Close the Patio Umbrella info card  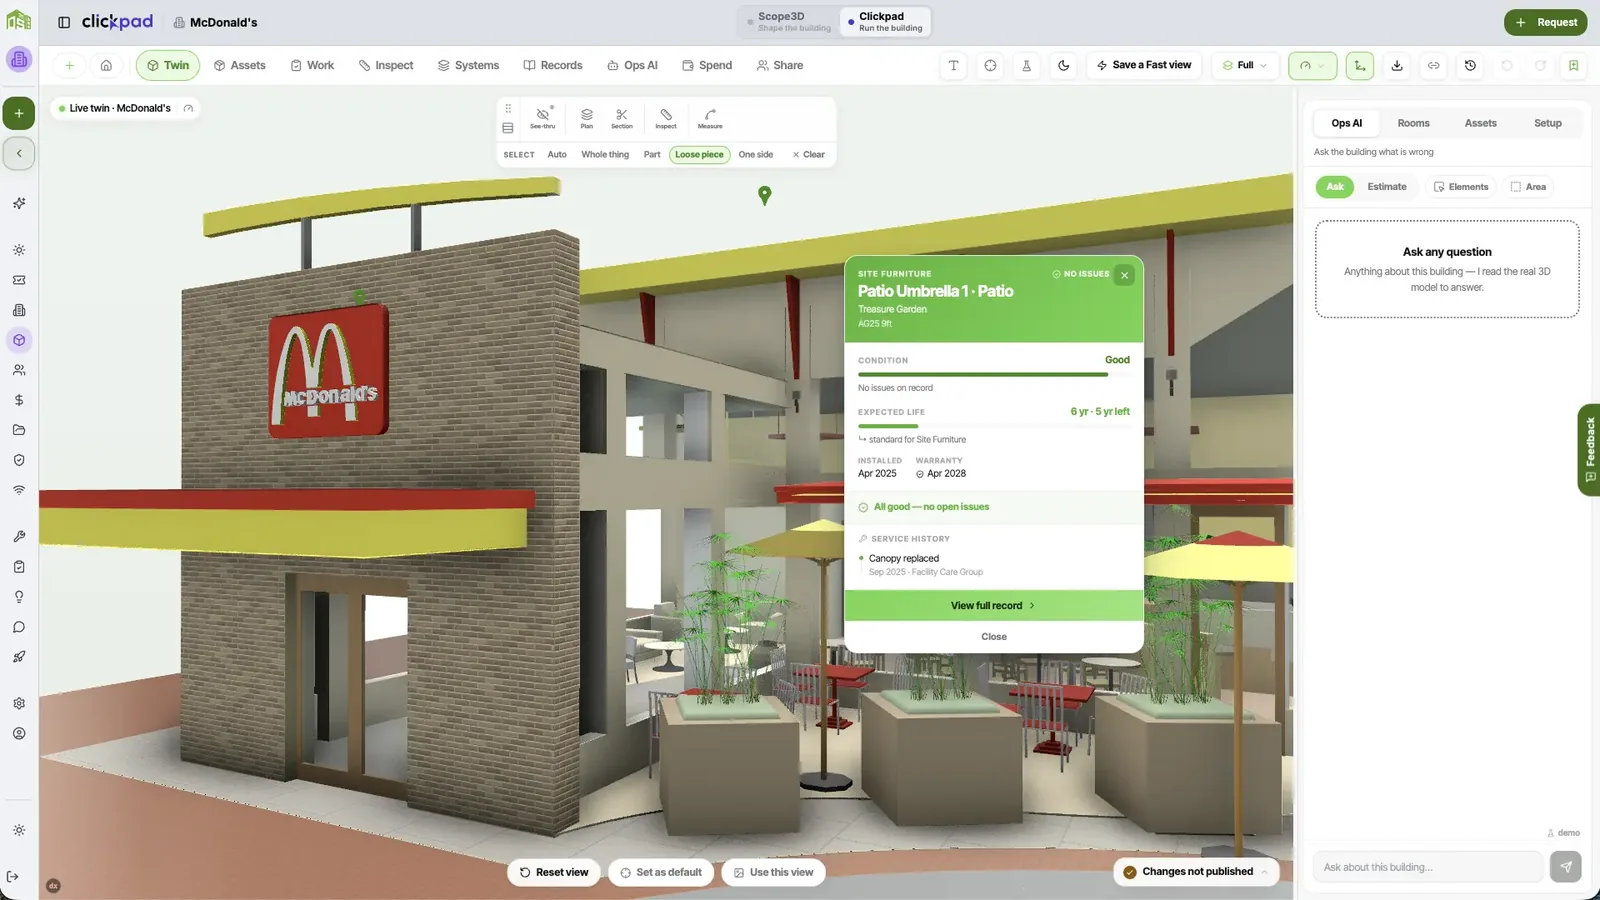coord(1124,275)
